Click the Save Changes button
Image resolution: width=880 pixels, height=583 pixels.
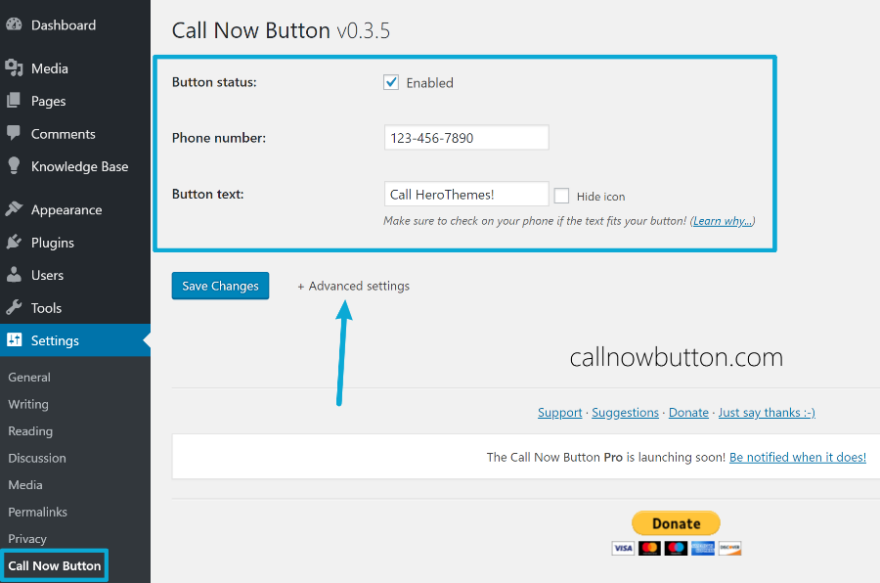(x=220, y=285)
